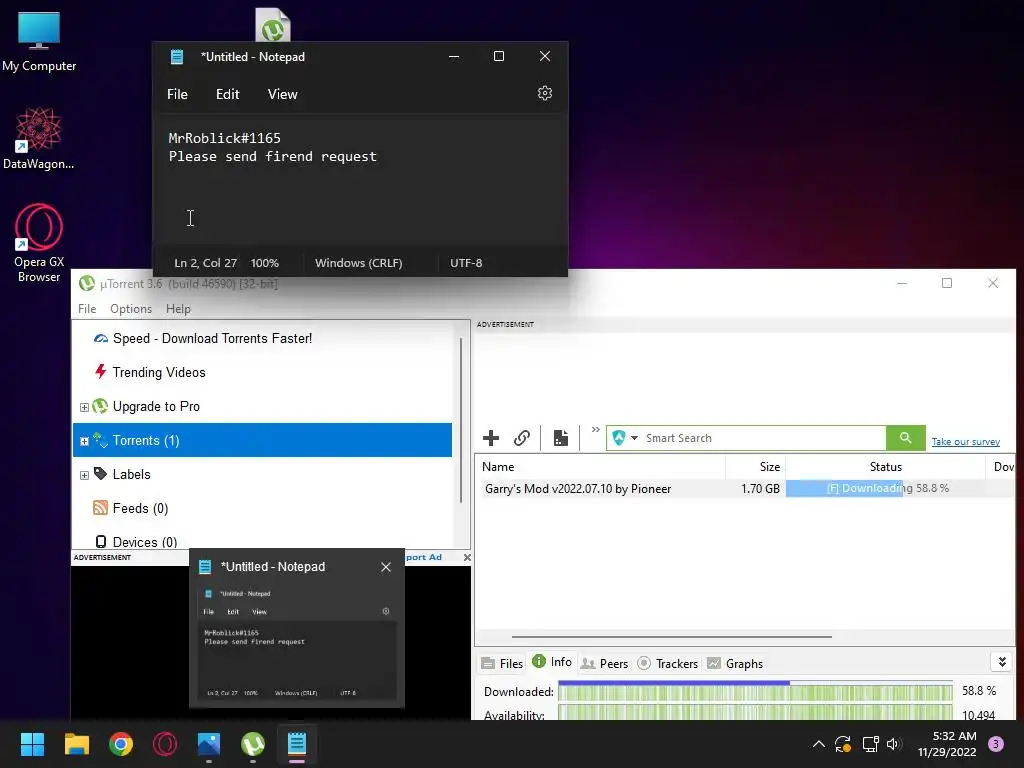
Task: Switch to the Trackers tab
Action: click(x=667, y=664)
